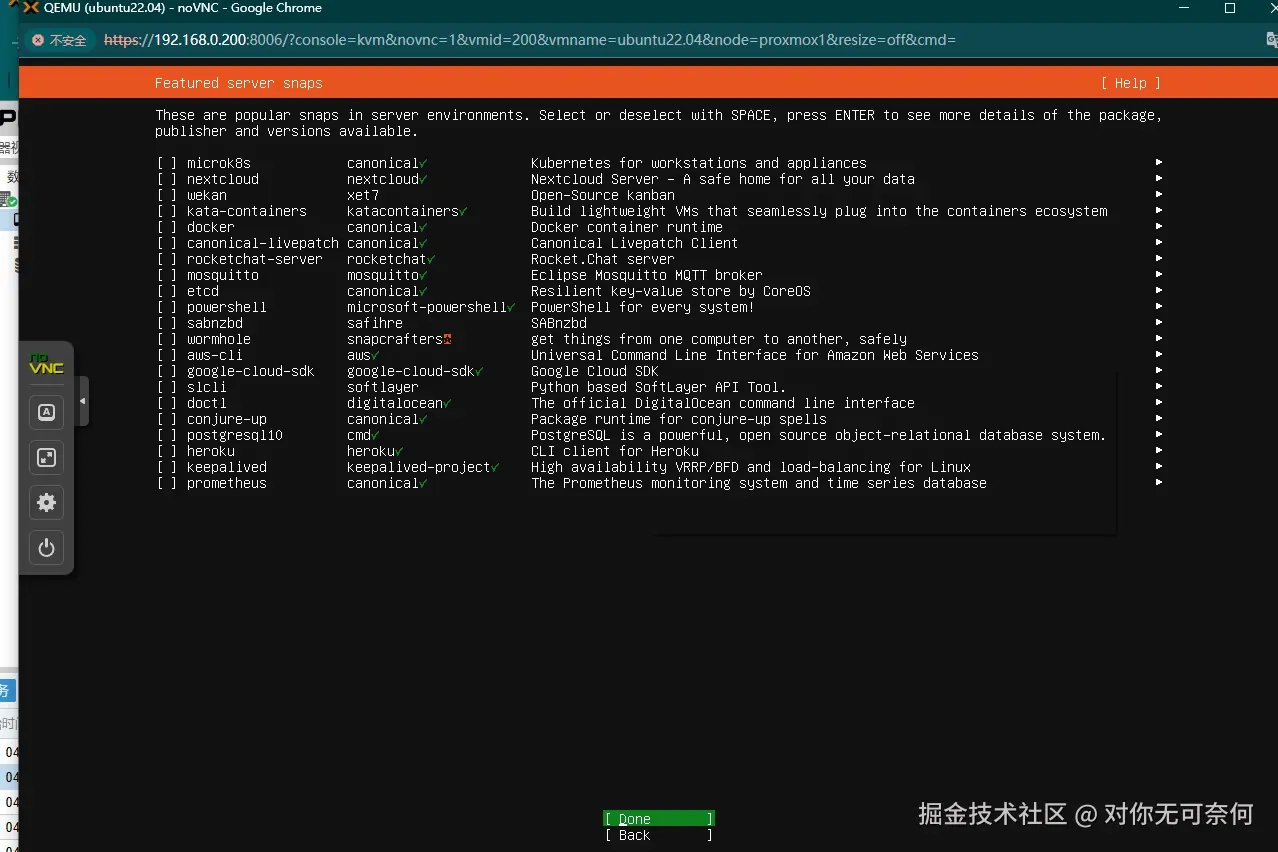1278x852 pixels.
Task: Select the rocketchat-server snap checkbox
Action: click(x=166, y=259)
